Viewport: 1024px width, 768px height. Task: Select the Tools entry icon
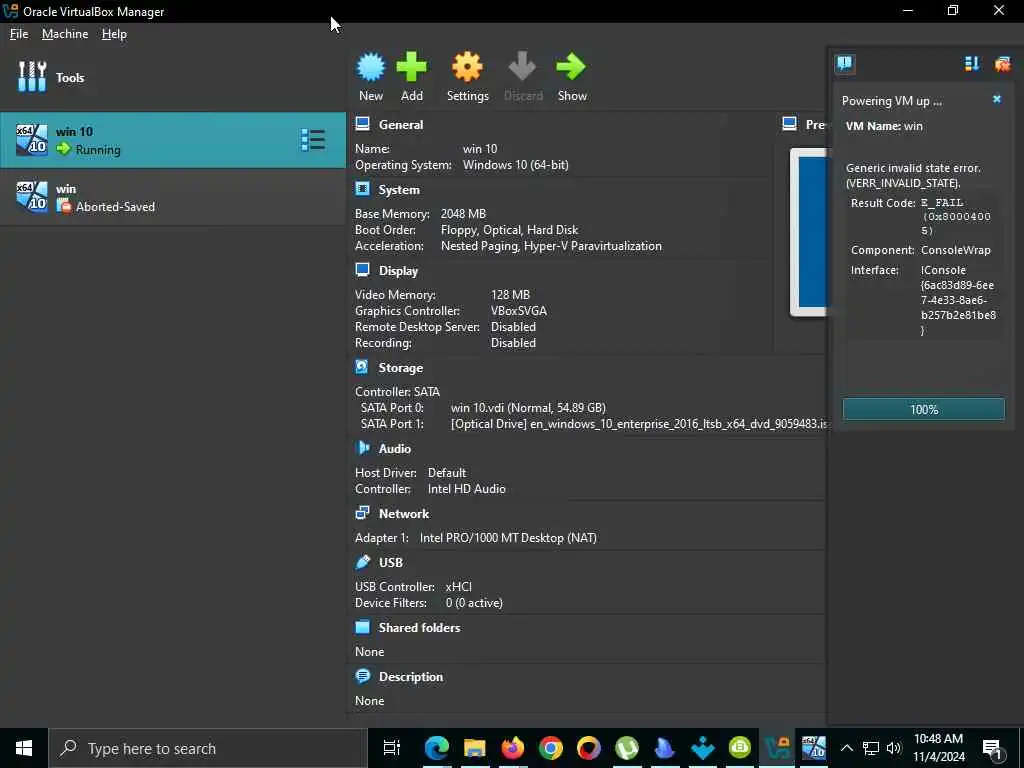32,77
